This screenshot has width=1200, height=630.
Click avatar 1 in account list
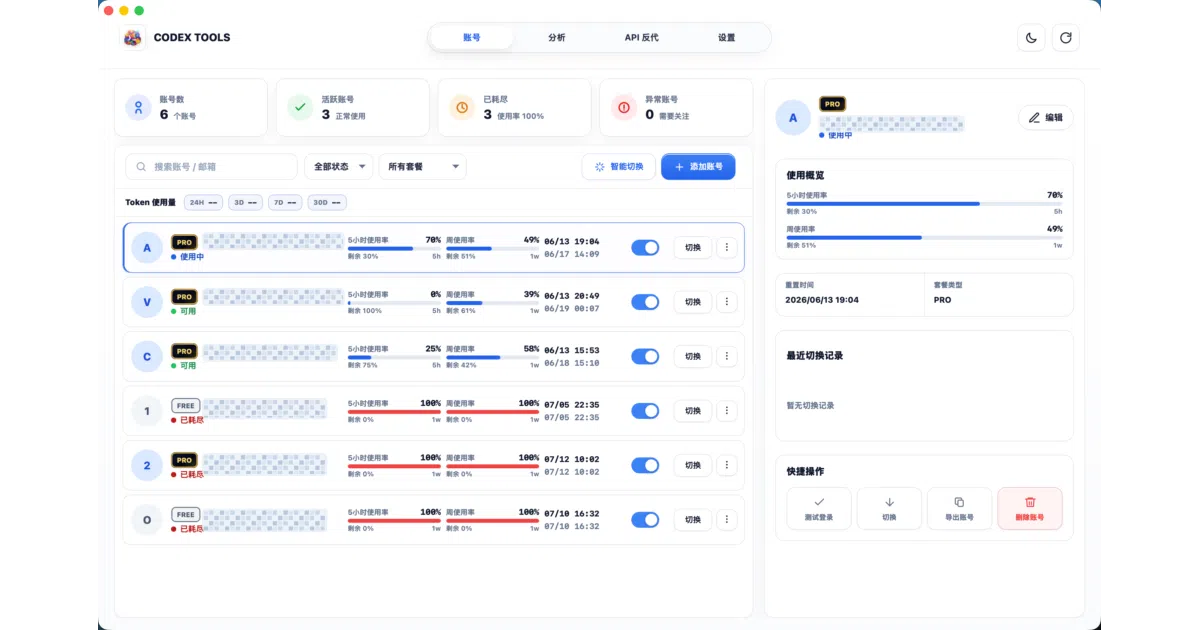(147, 411)
